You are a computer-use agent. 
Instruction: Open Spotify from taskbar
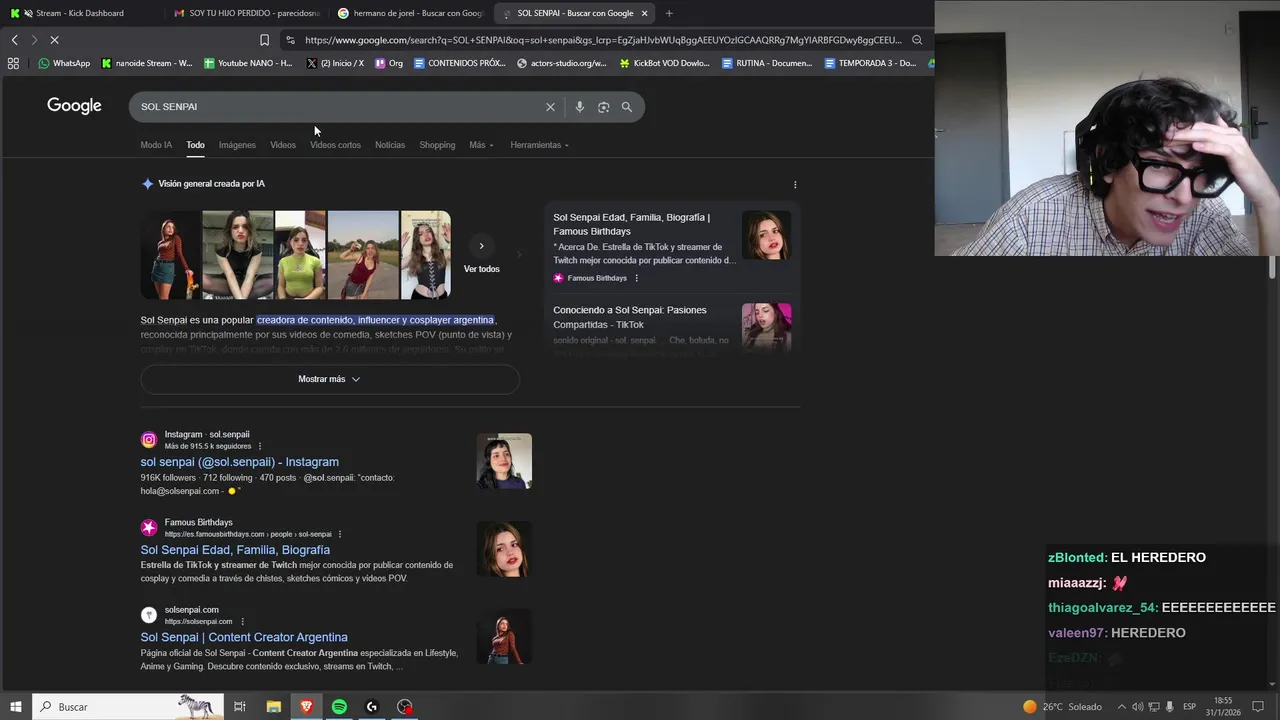[339, 707]
